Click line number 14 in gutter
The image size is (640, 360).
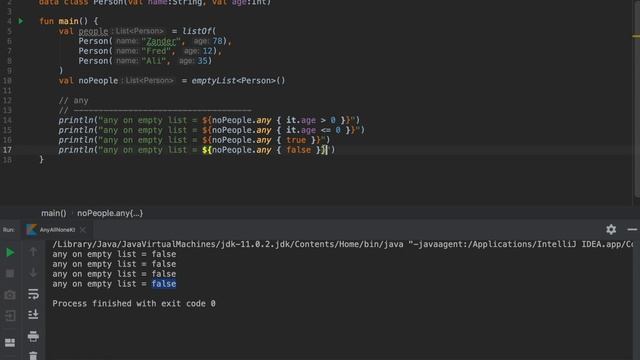pyautogui.click(x=7, y=120)
